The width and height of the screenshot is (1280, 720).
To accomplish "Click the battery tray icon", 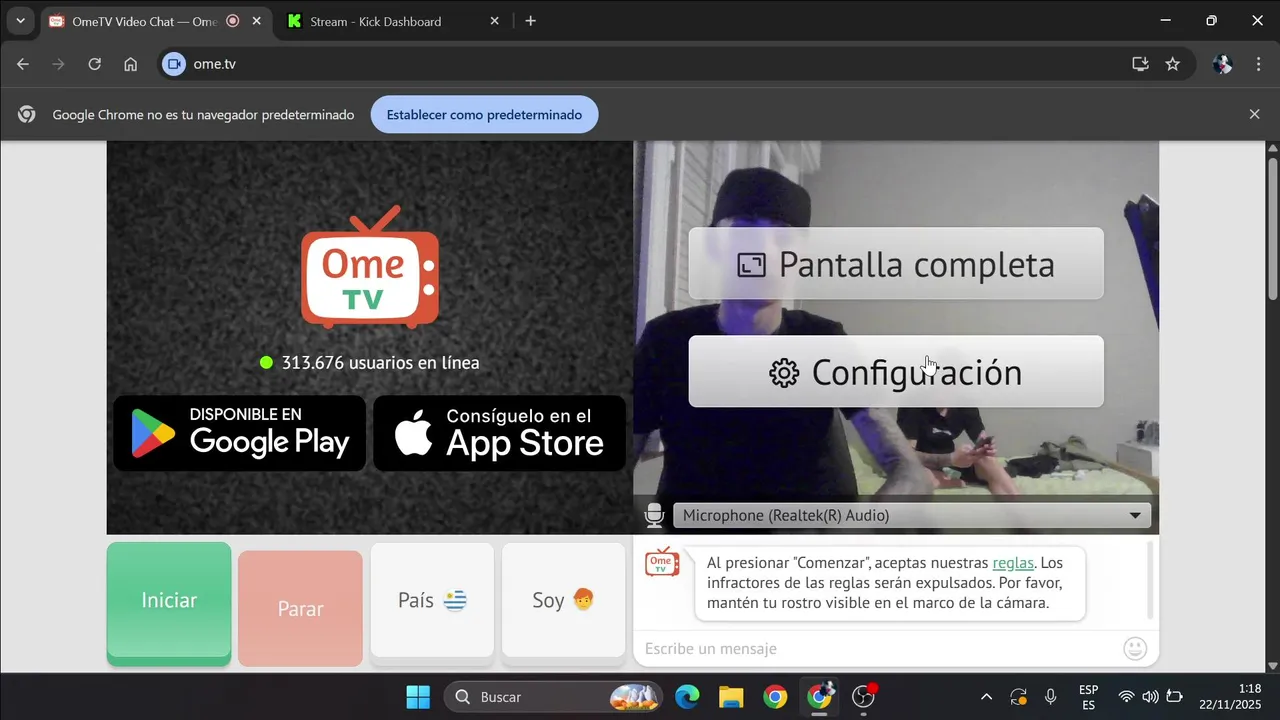I will tap(1174, 697).
